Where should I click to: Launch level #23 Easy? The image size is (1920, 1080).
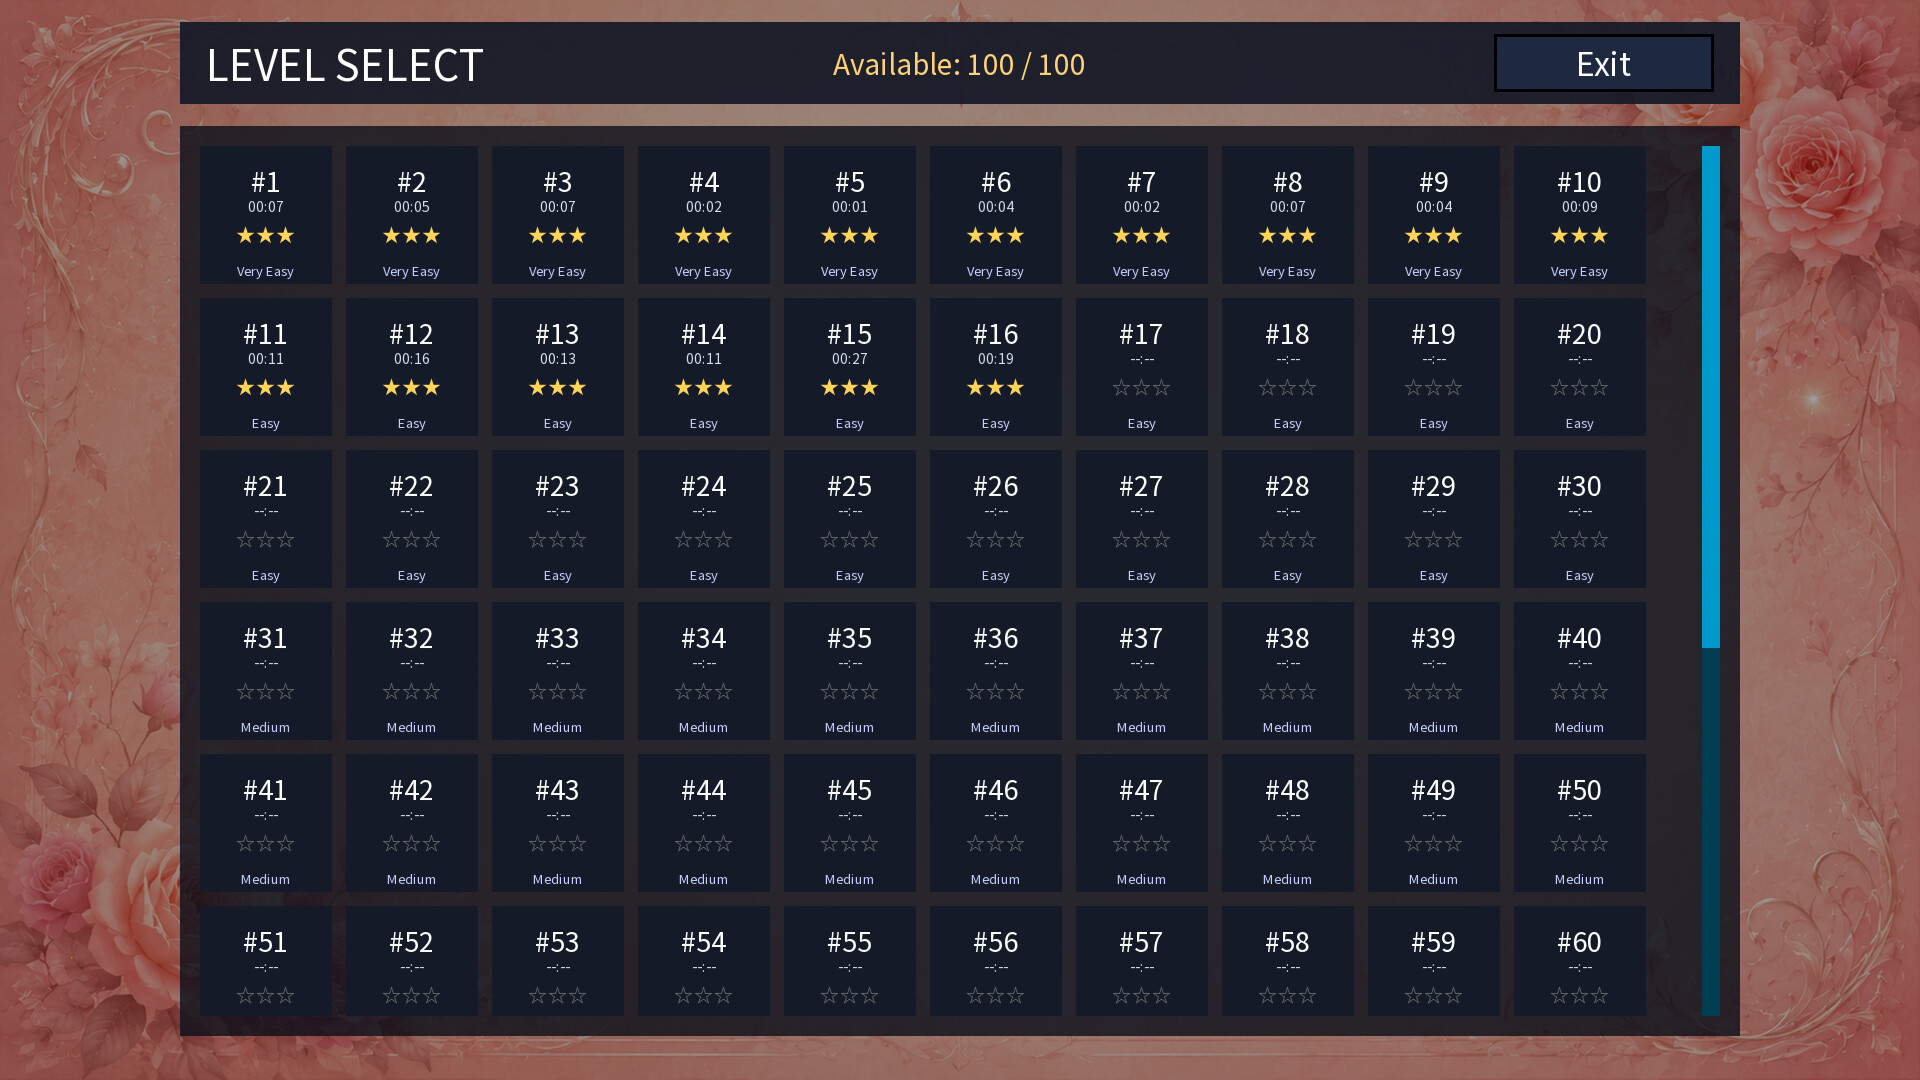point(558,519)
